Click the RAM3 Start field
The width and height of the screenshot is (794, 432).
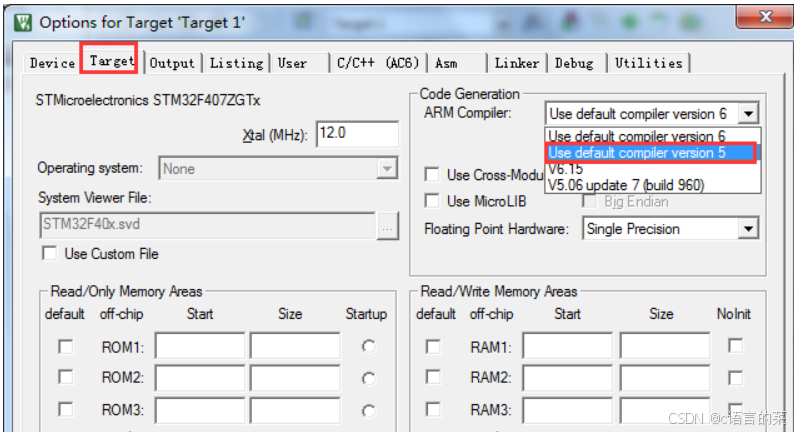[x=568, y=410]
